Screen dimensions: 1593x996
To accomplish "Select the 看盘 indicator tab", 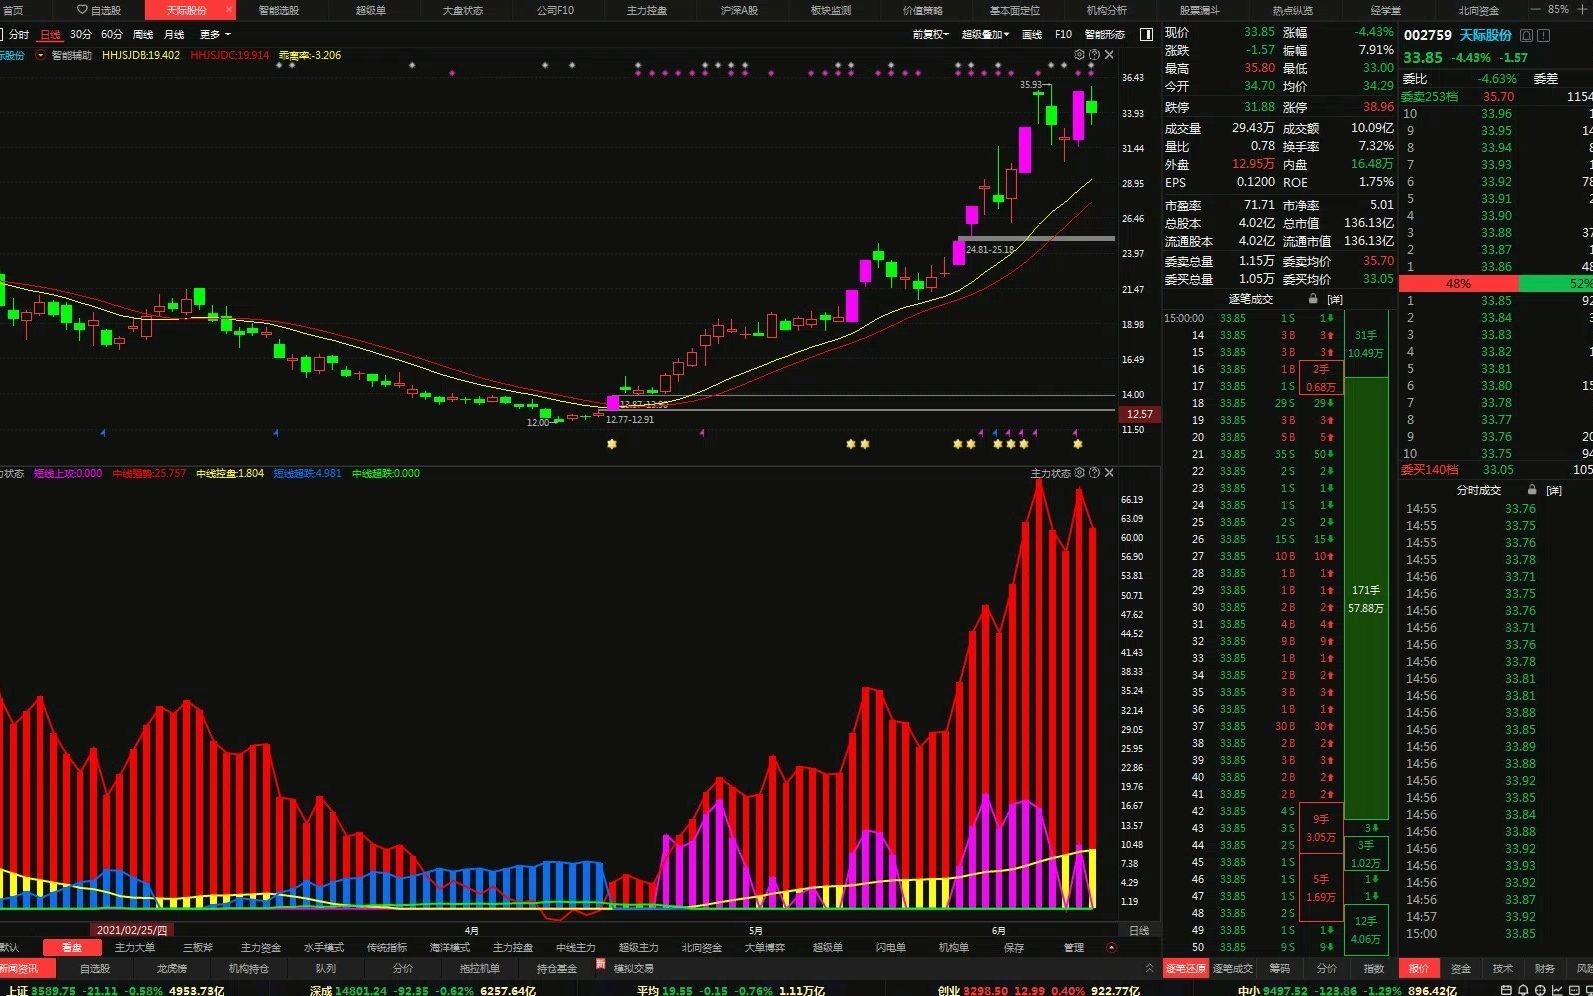I will (72, 947).
